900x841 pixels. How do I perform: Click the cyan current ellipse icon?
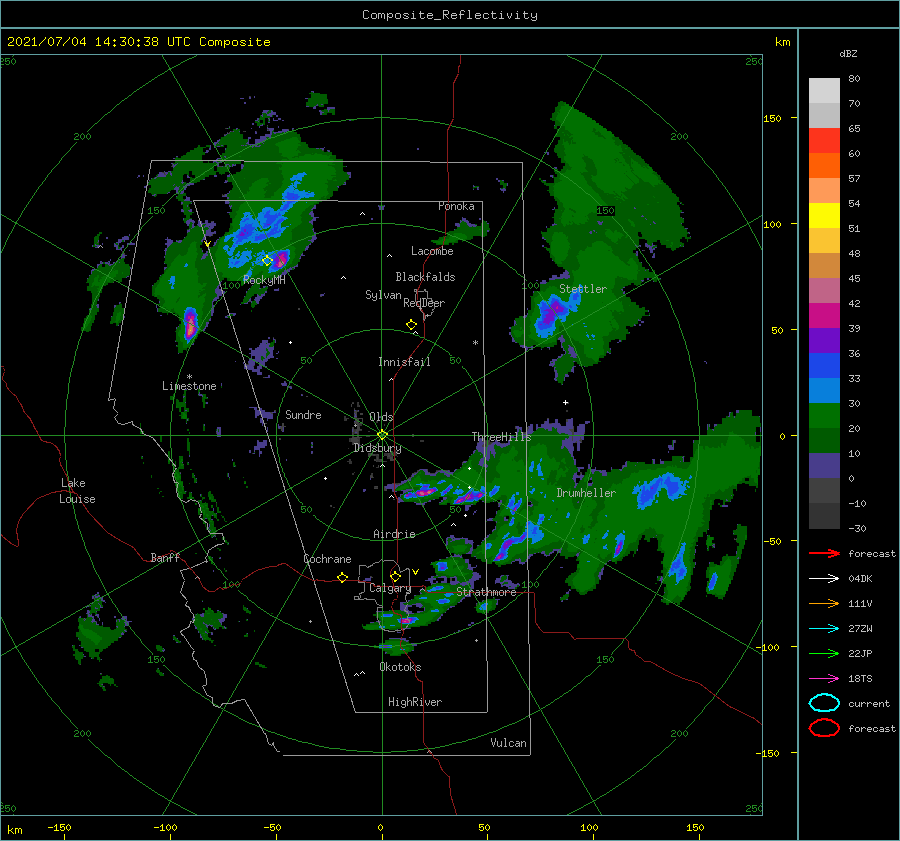coord(824,703)
